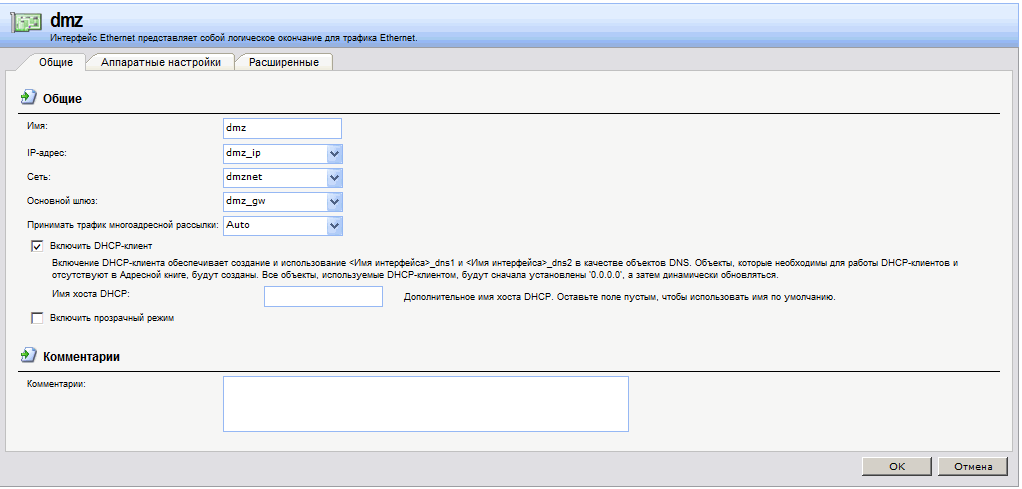This screenshot has width=1022, height=489.
Task: Switch to the Общие tab
Action: [x=56, y=63]
